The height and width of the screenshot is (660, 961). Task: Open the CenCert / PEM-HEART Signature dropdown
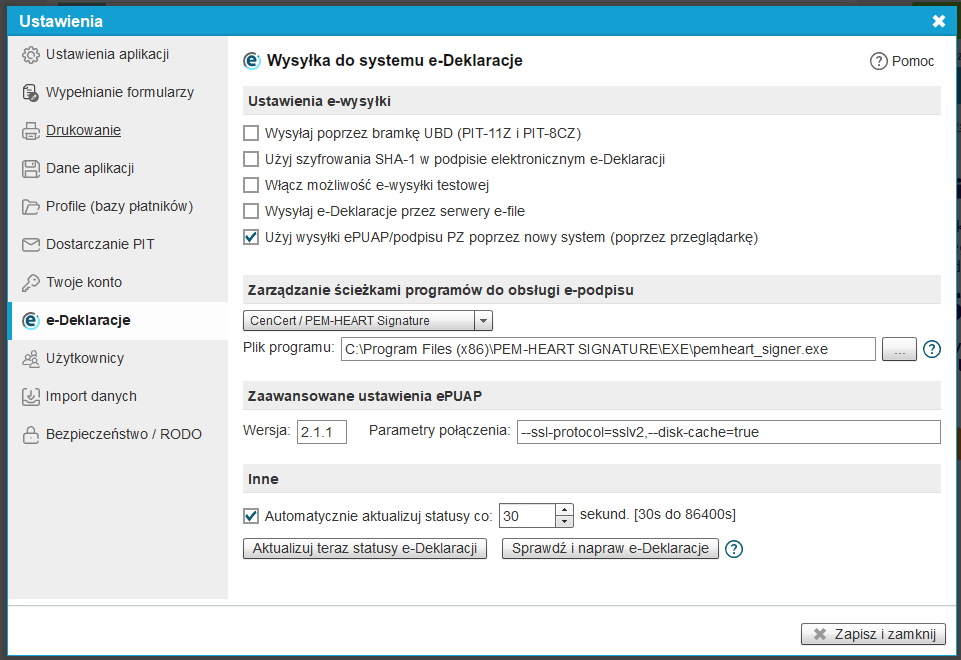(368, 321)
